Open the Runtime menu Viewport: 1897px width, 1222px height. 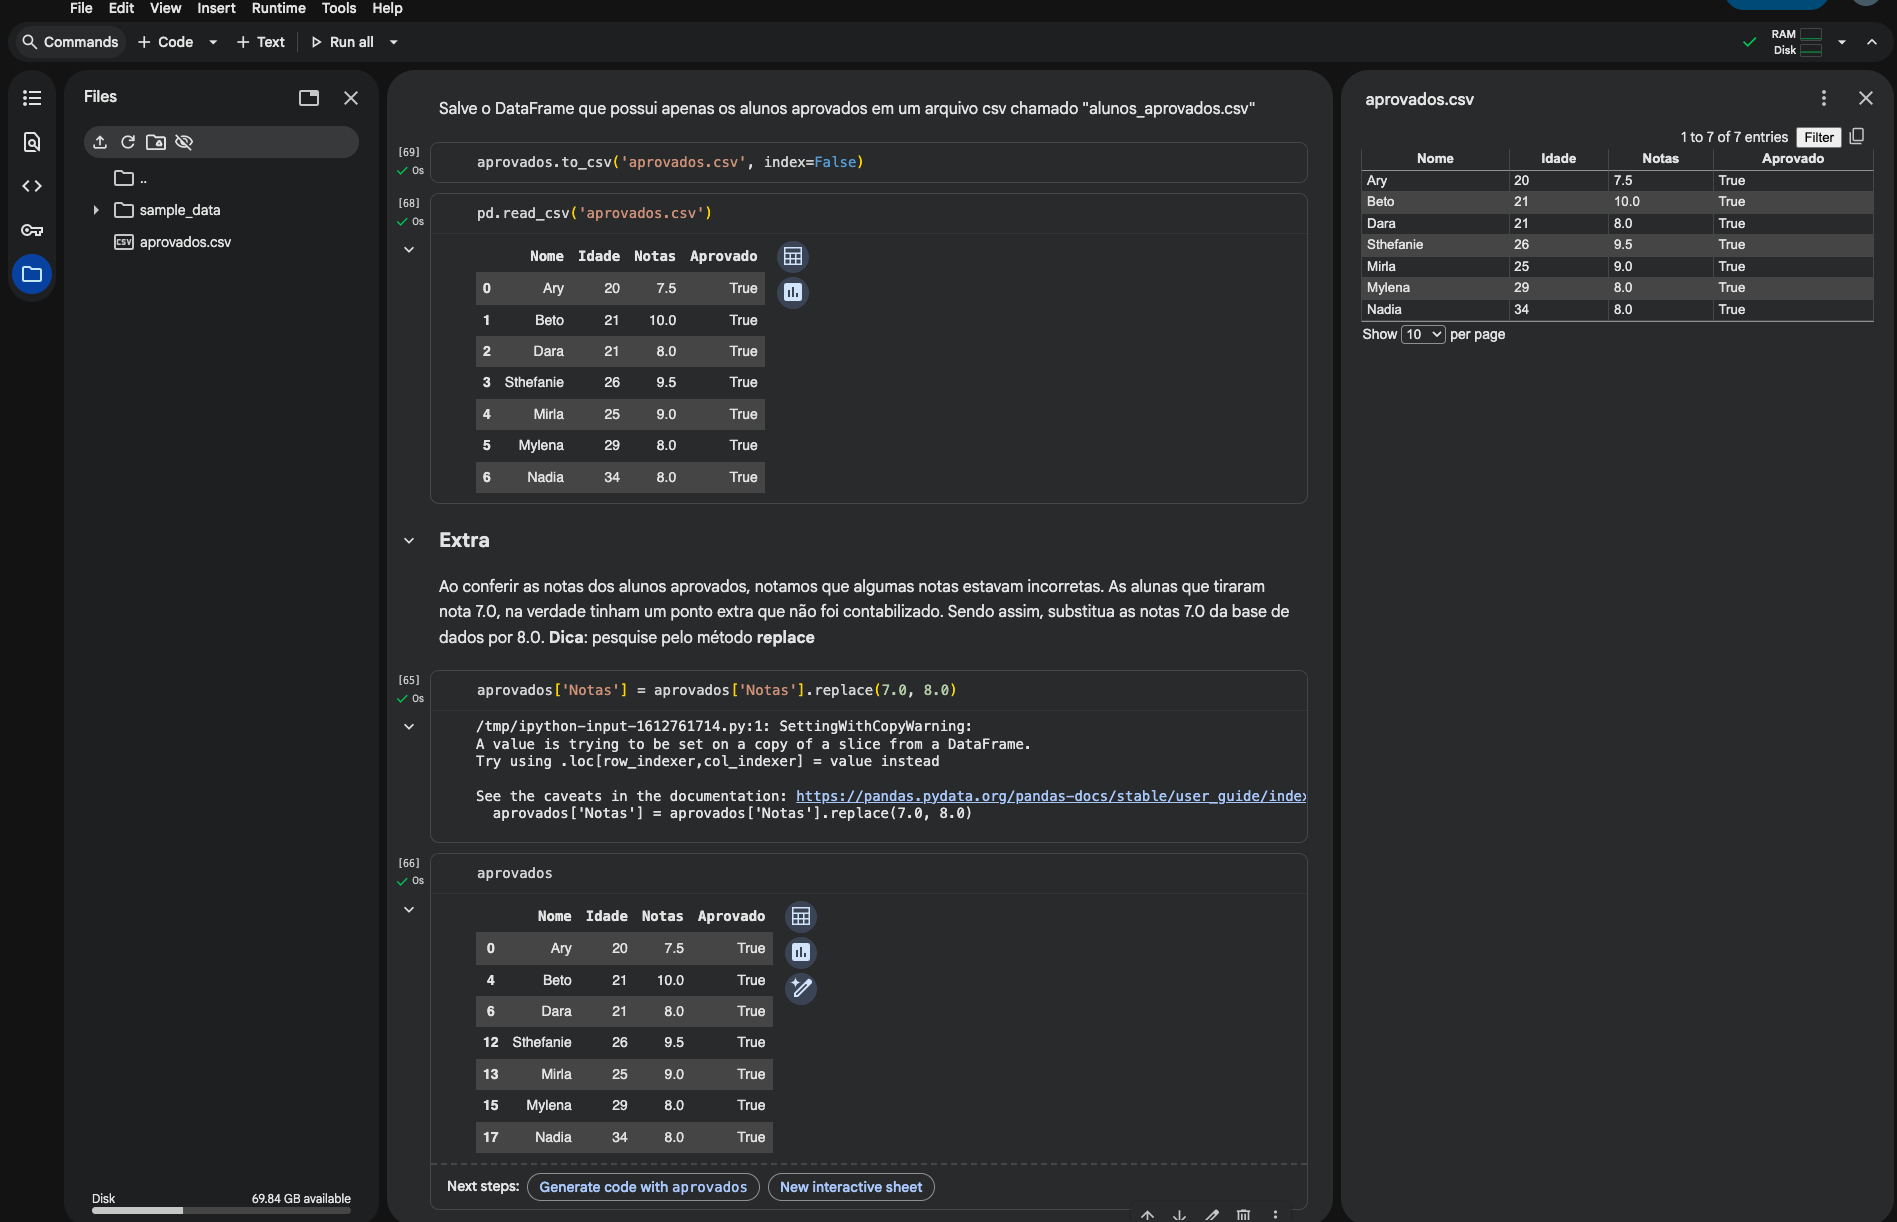(x=278, y=8)
